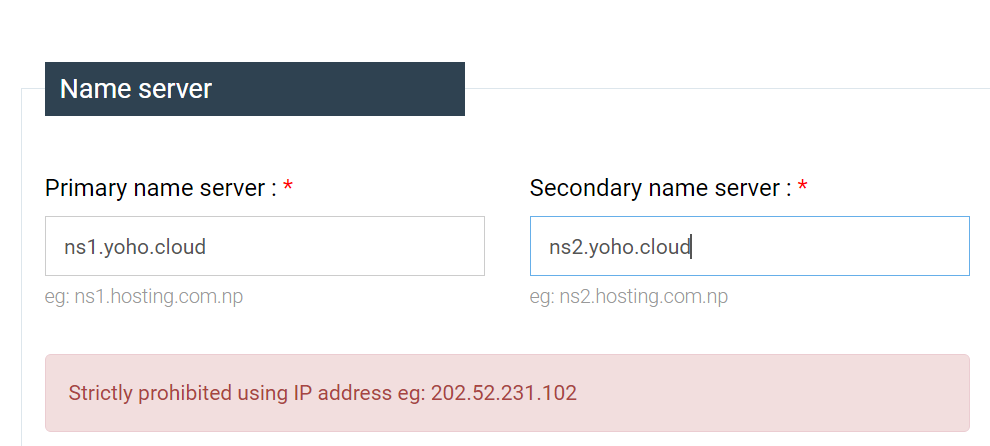This screenshot has width=990, height=446.
Task: Click the blank right side of Primary field
Action: 400,246
